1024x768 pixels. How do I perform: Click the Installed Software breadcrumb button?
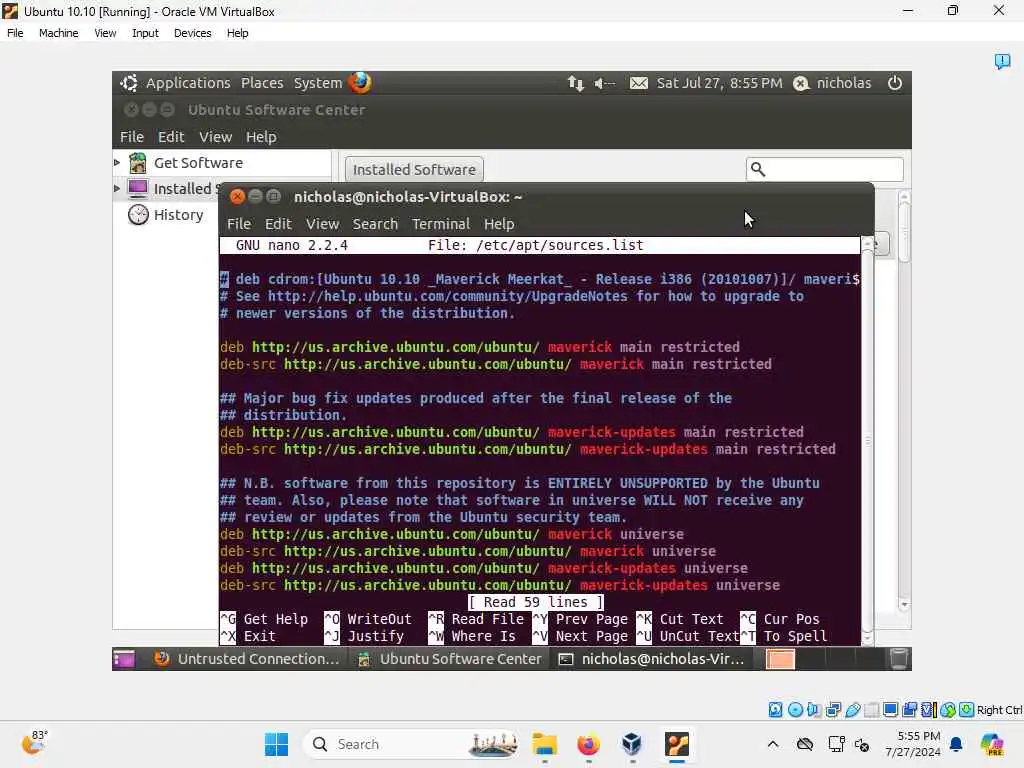tap(414, 169)
